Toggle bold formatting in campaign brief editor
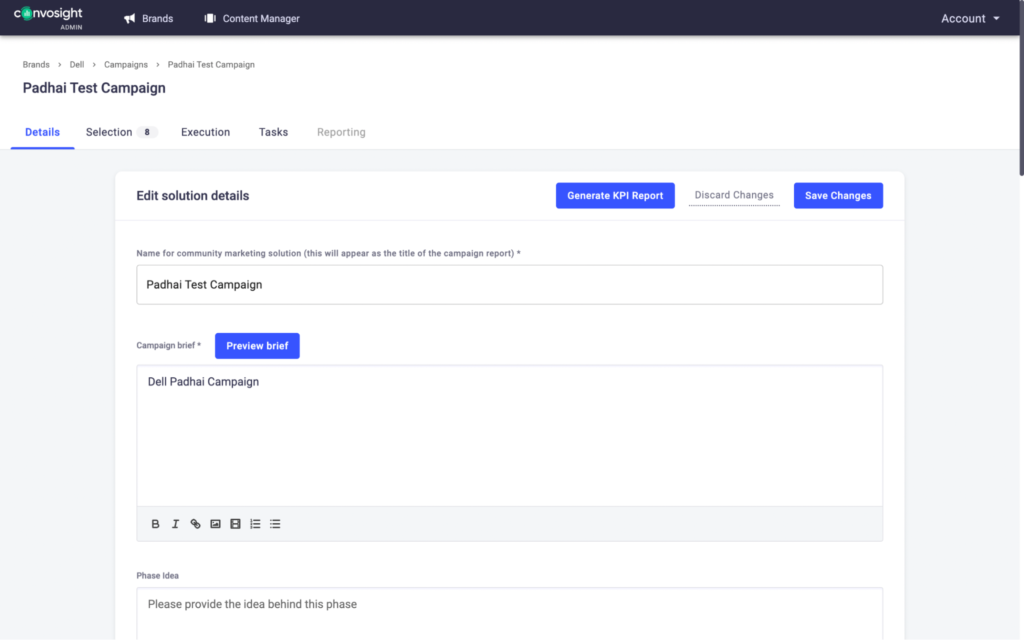This screenshot has height=640, width=1024. [155, 524]
